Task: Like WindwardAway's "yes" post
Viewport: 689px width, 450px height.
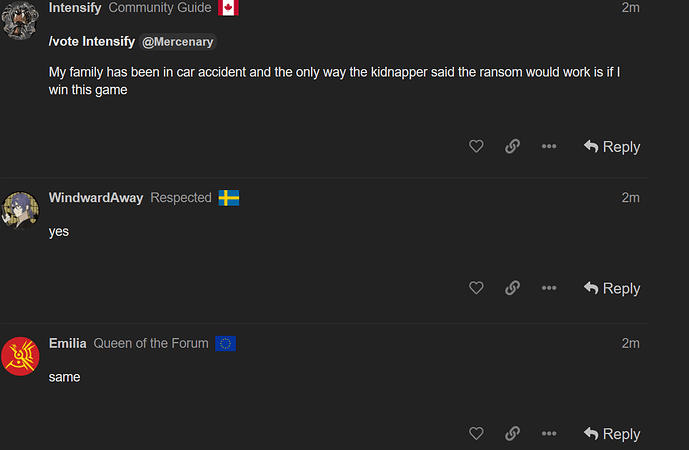Action: pos(476,289)
